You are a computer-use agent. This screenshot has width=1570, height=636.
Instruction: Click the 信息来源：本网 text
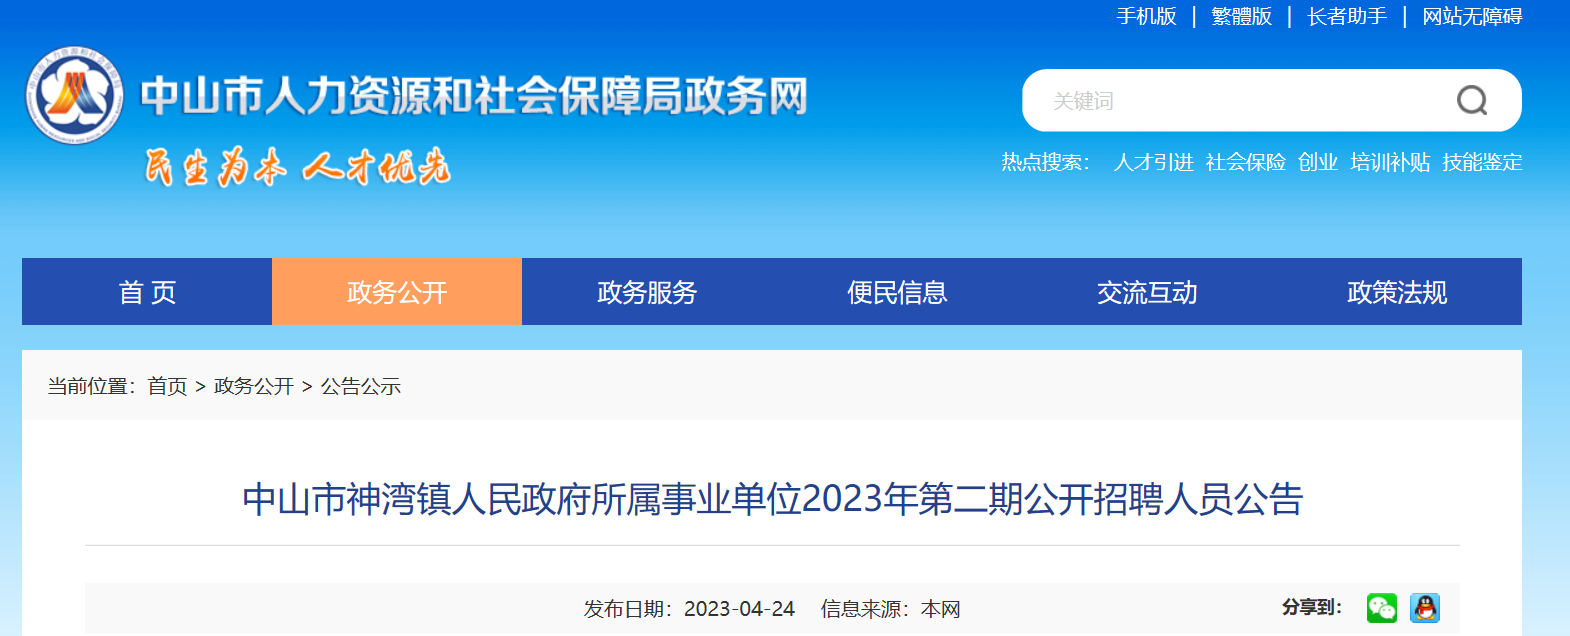(x=890, y=609)
